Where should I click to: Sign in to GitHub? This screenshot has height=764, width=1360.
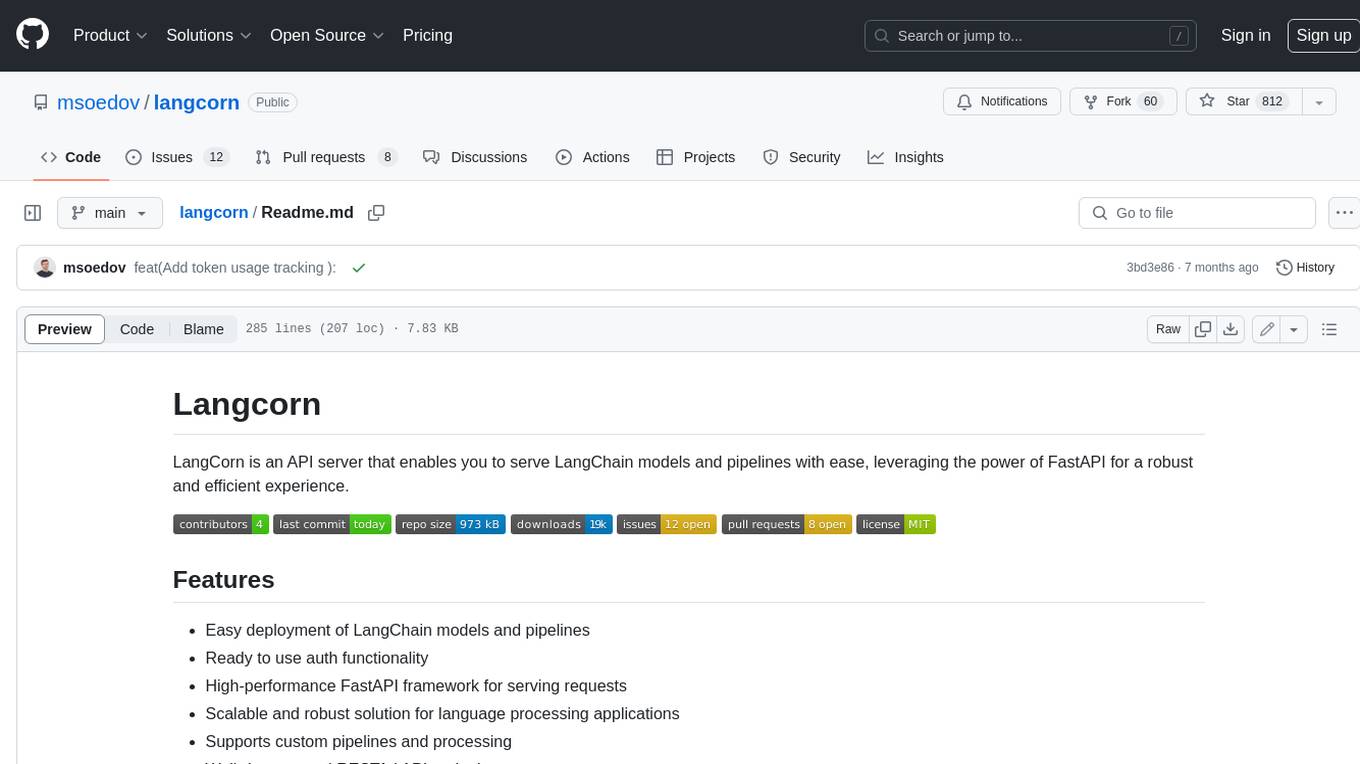point(1245,35)
